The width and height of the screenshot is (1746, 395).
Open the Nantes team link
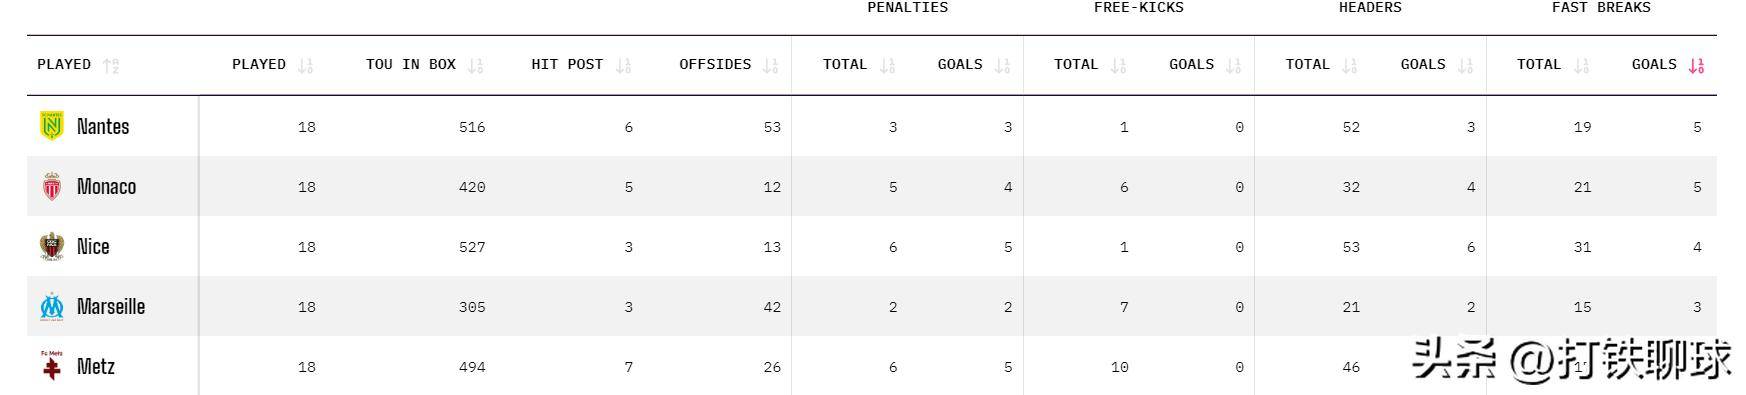tap(103, 126)
